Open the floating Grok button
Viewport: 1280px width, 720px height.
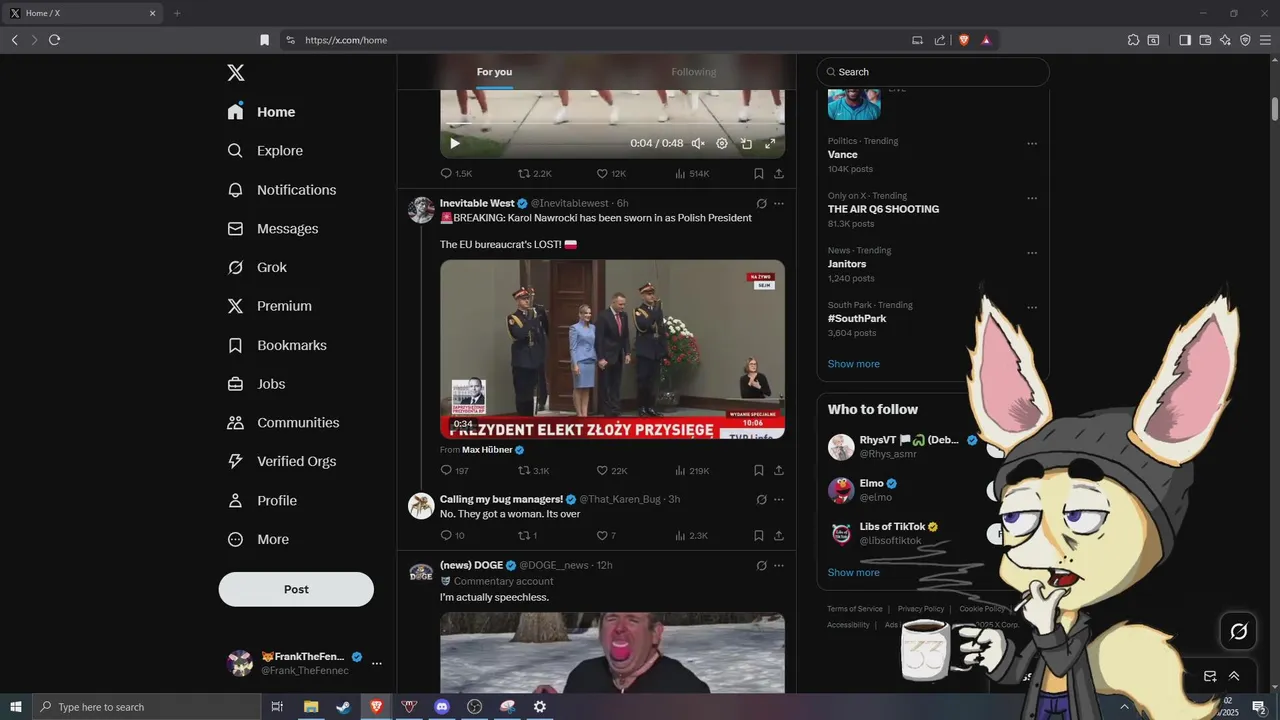1238,631
